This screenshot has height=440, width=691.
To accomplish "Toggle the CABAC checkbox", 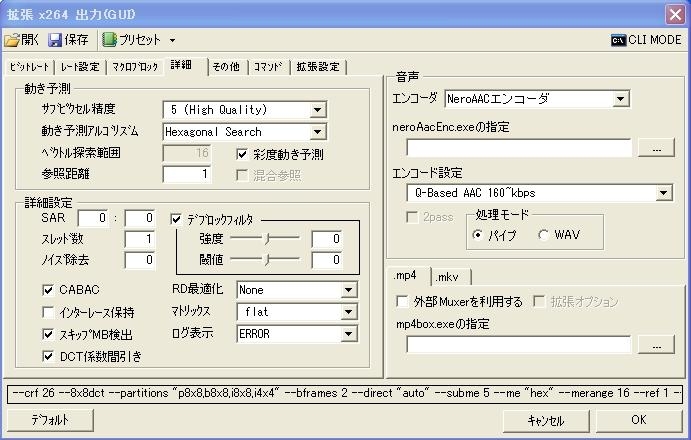I will (48, 290).
